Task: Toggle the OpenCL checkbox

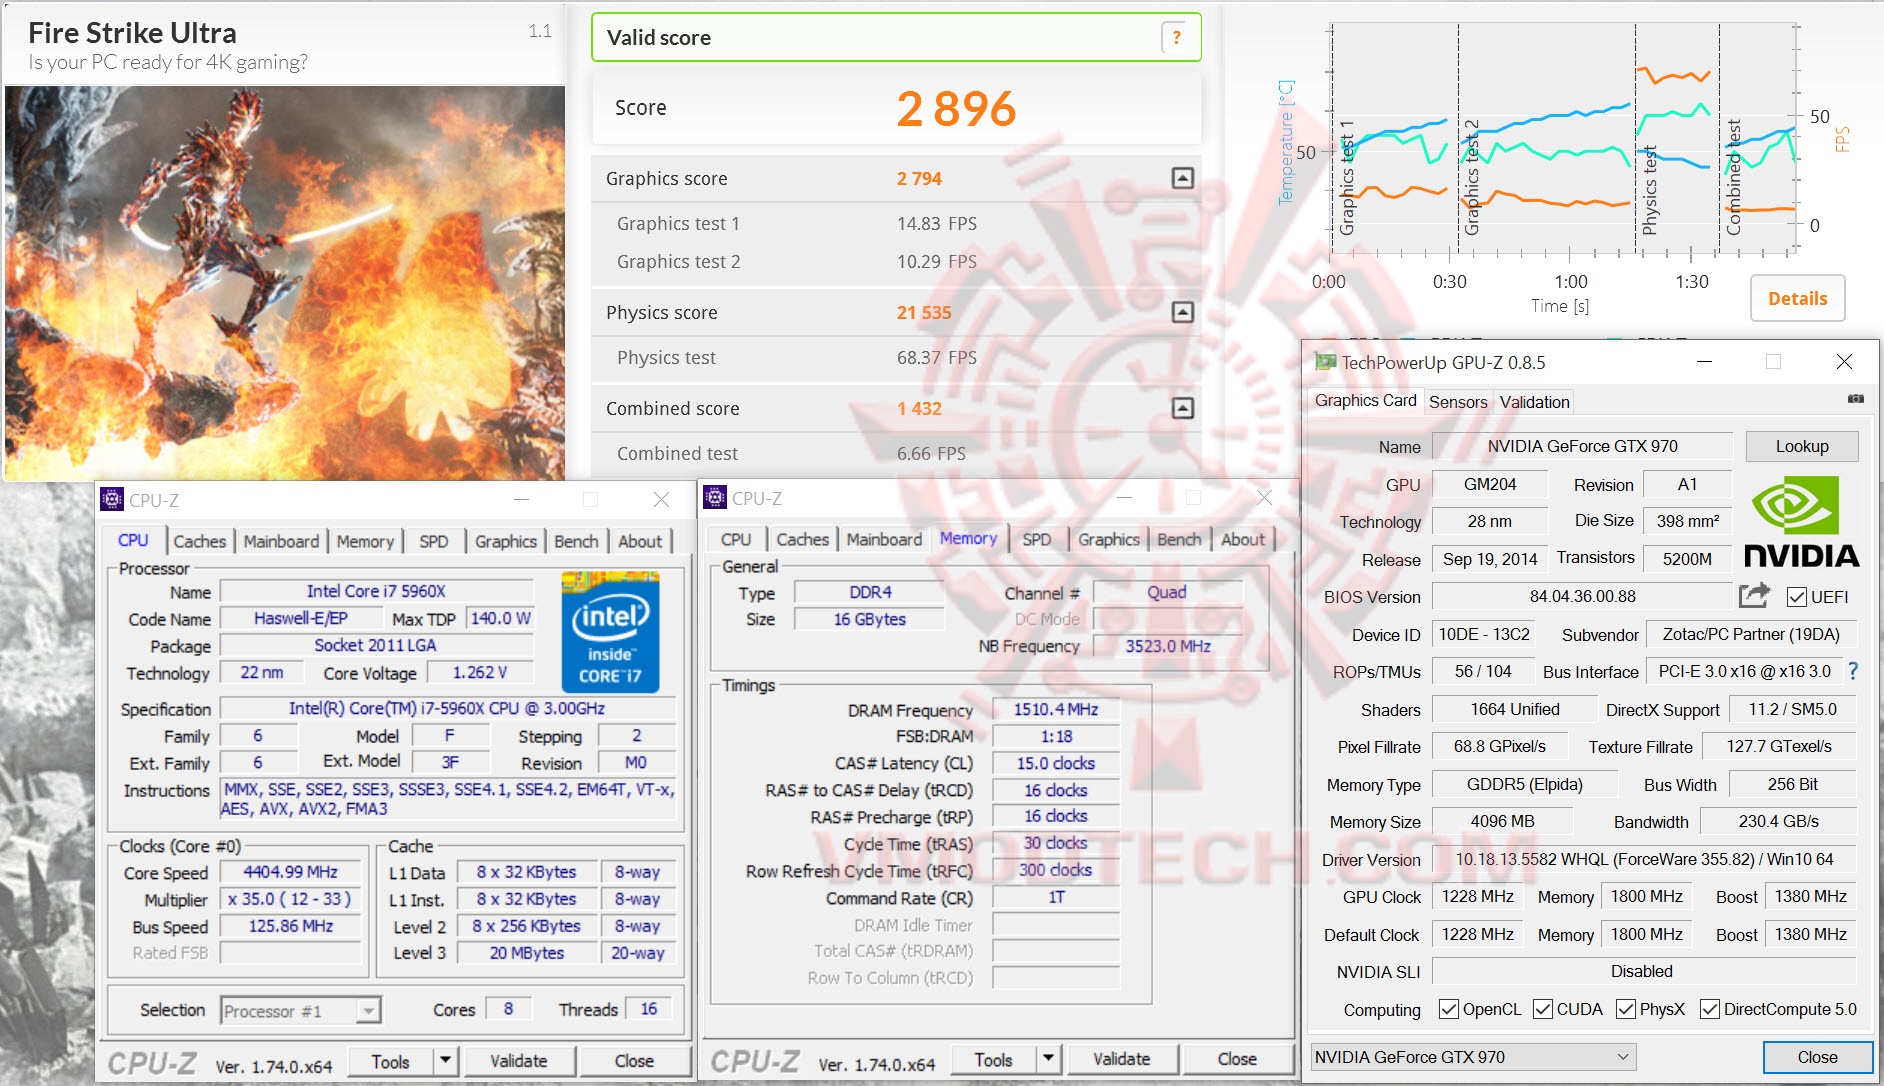Action: (1448, 1009)
